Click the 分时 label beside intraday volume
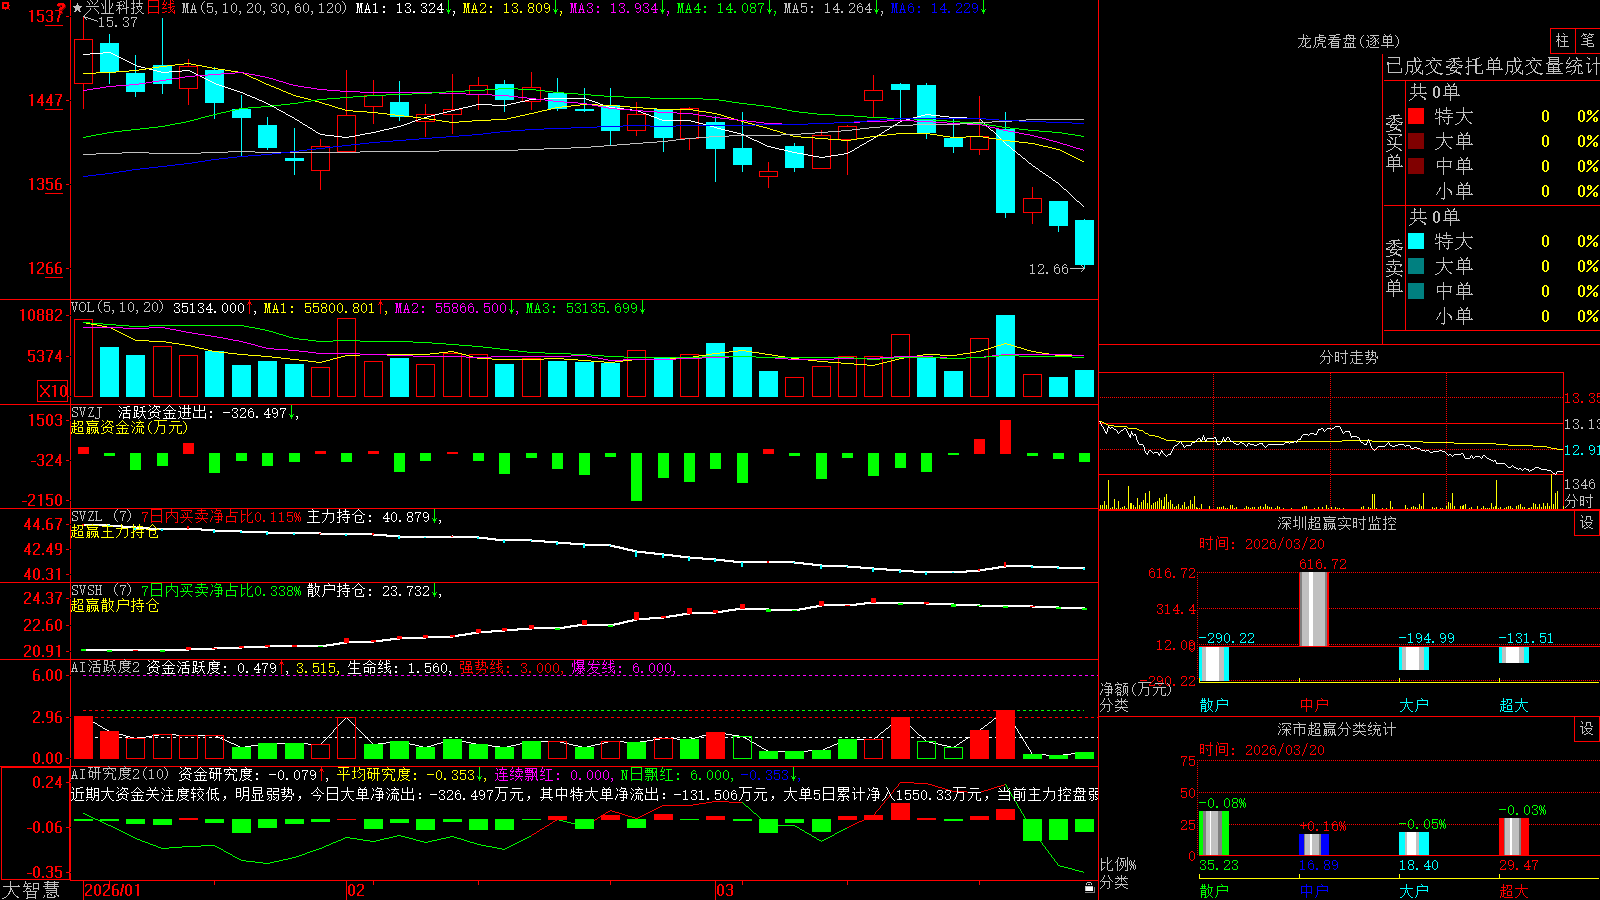 click(1579, 501)
